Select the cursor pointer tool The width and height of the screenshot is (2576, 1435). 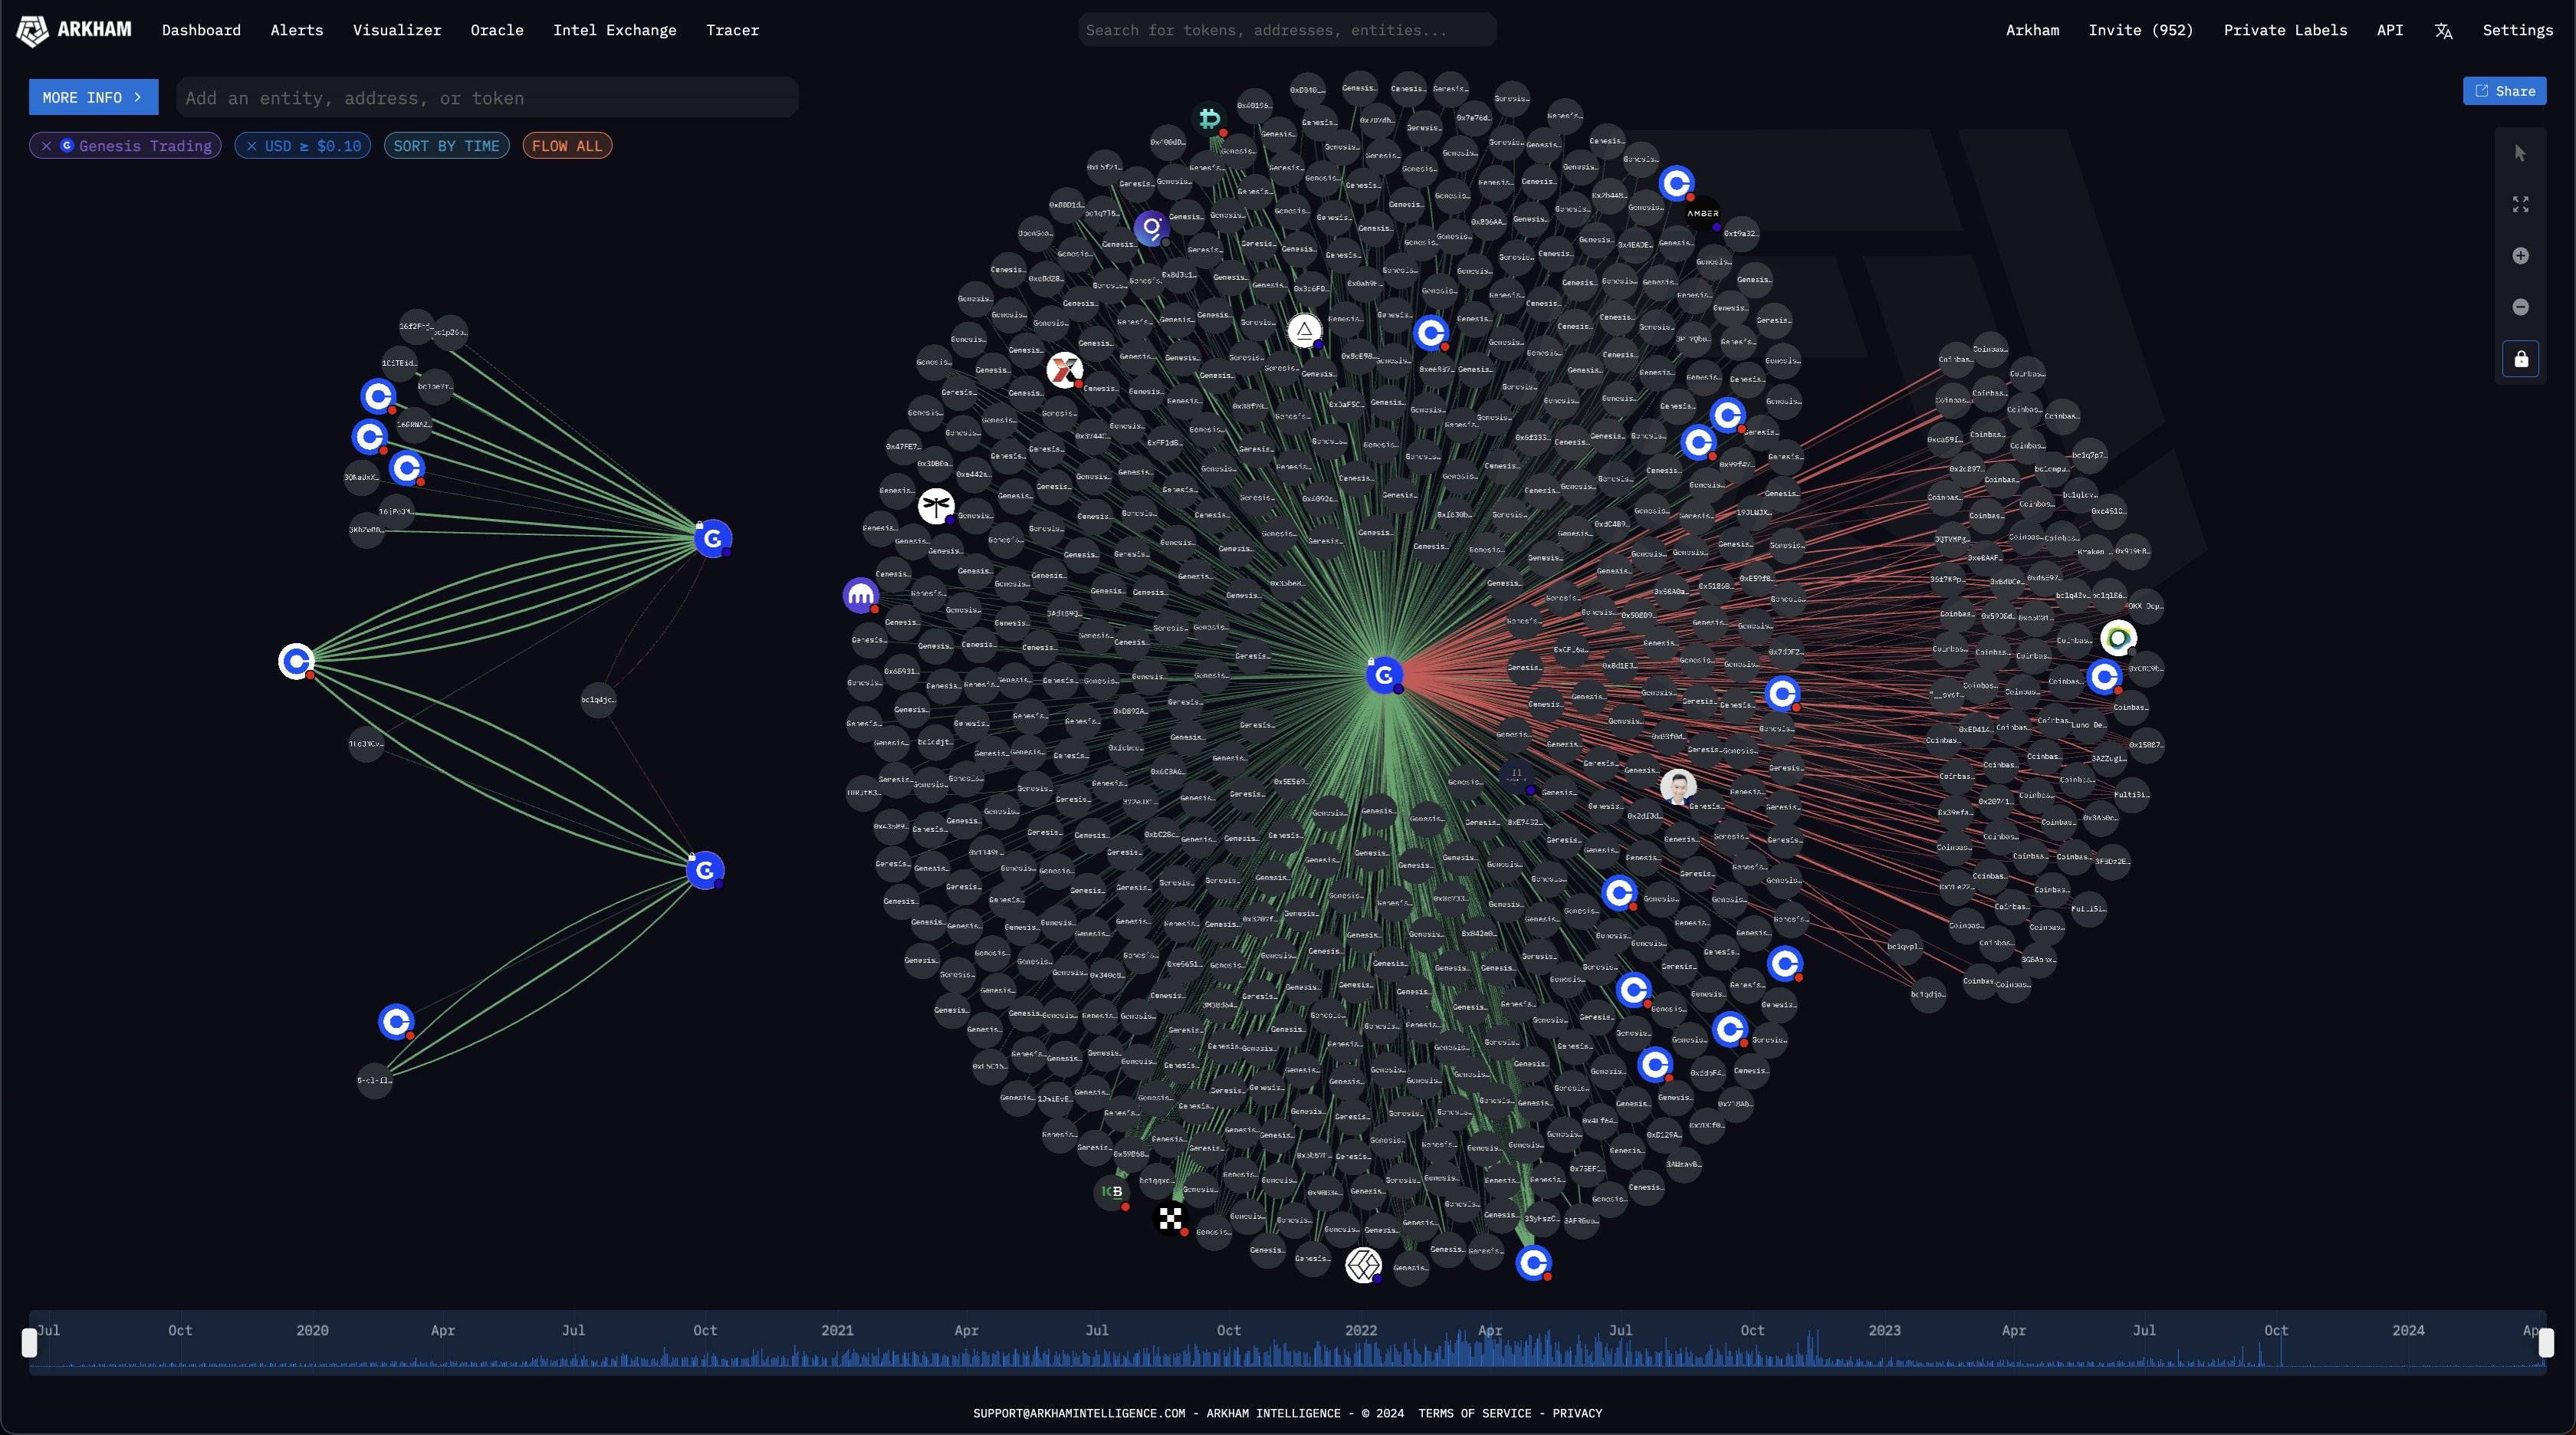click(x=2520, y=153)
